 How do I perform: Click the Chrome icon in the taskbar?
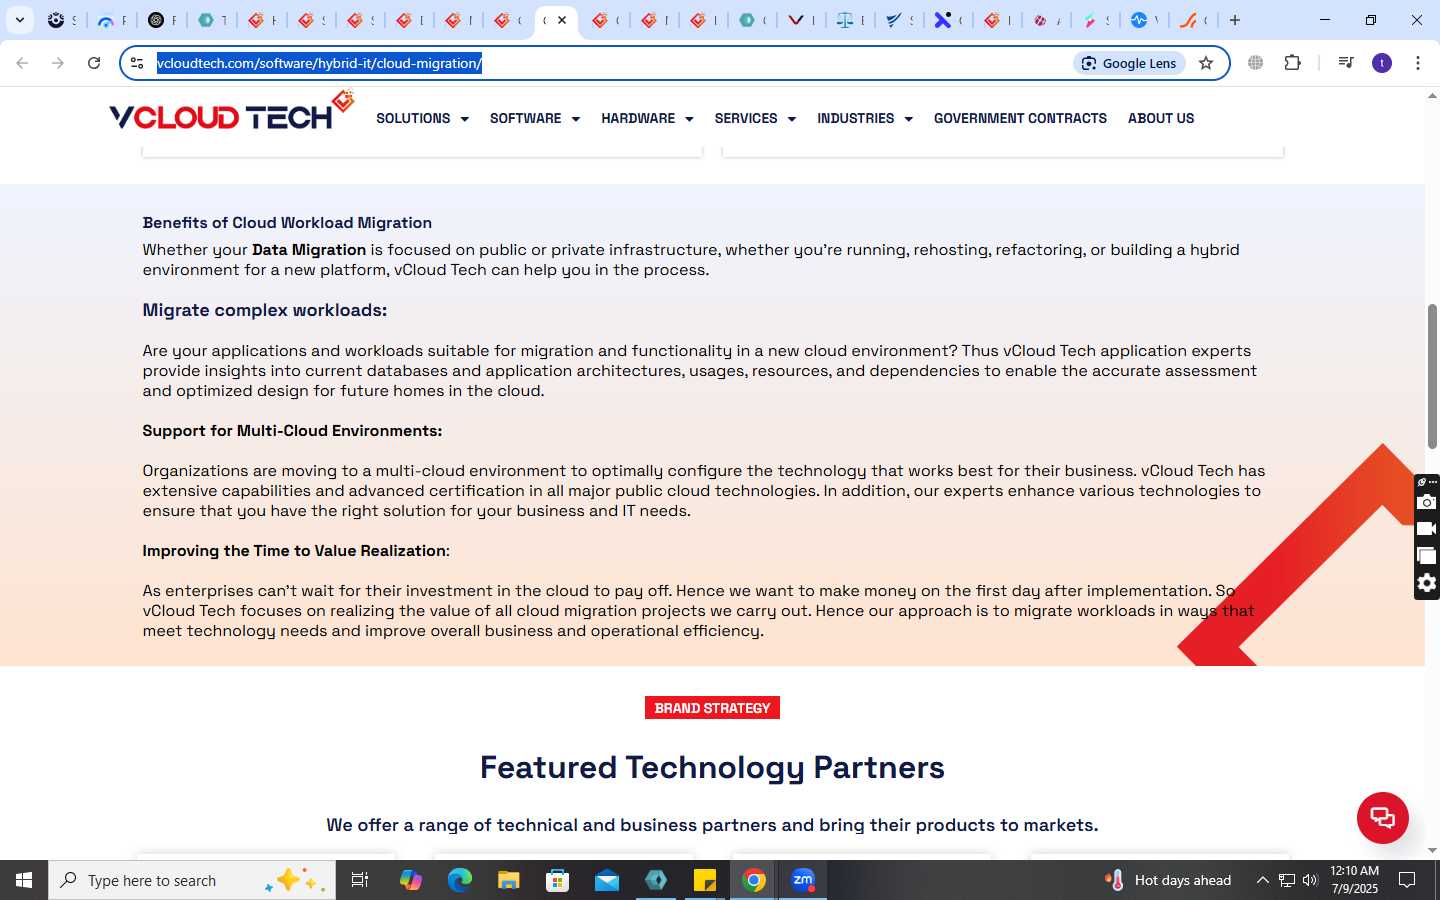click(x=754, y=880)
